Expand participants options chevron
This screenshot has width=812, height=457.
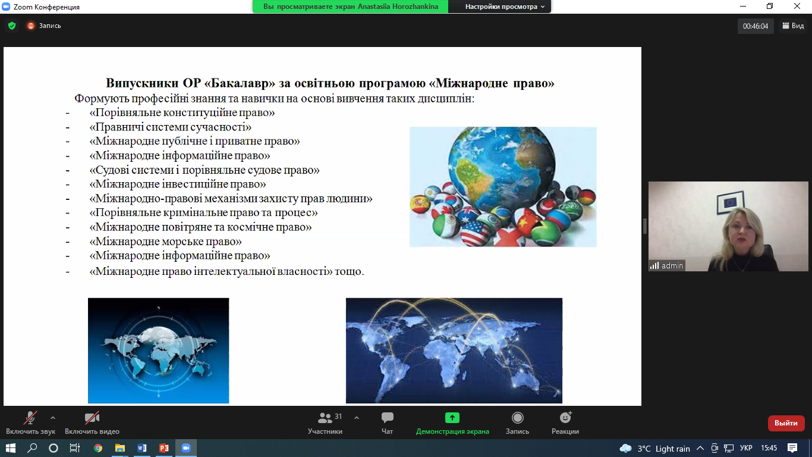[x=356, y=418]
